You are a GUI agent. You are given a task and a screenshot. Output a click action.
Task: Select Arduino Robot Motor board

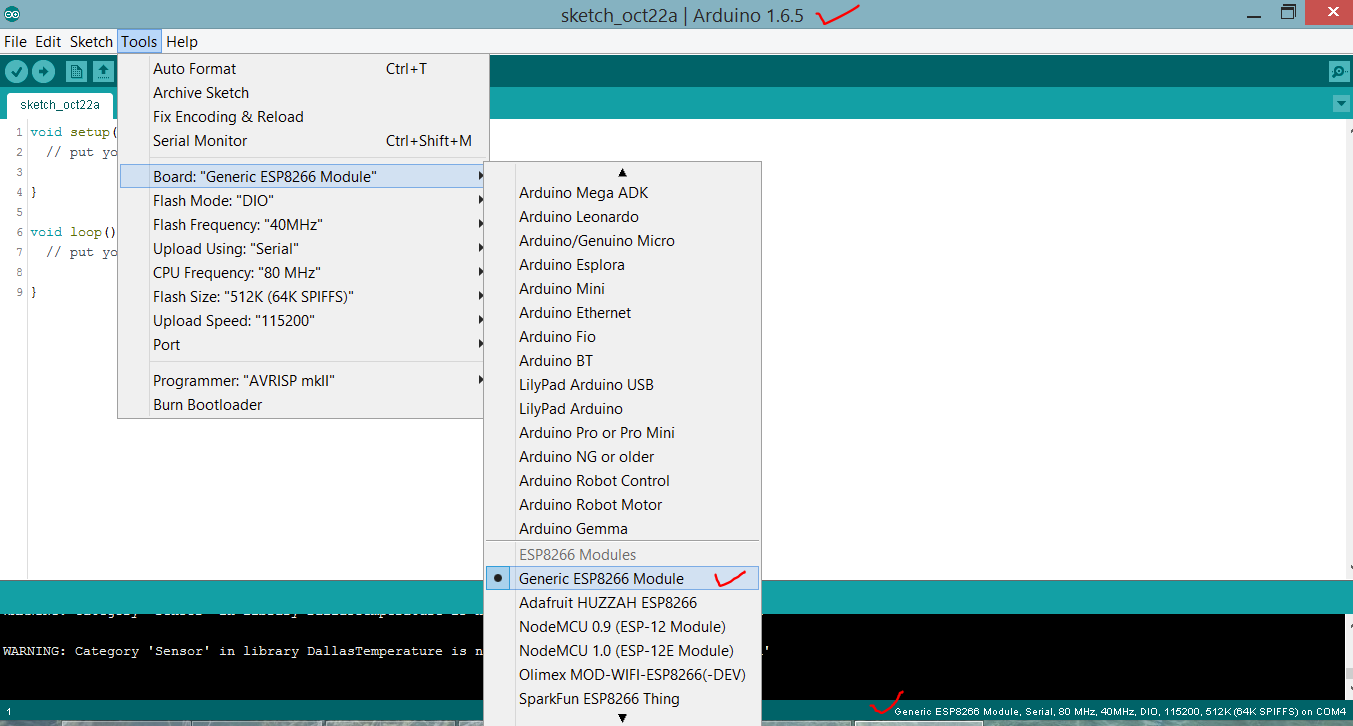(x=623, y=505)
